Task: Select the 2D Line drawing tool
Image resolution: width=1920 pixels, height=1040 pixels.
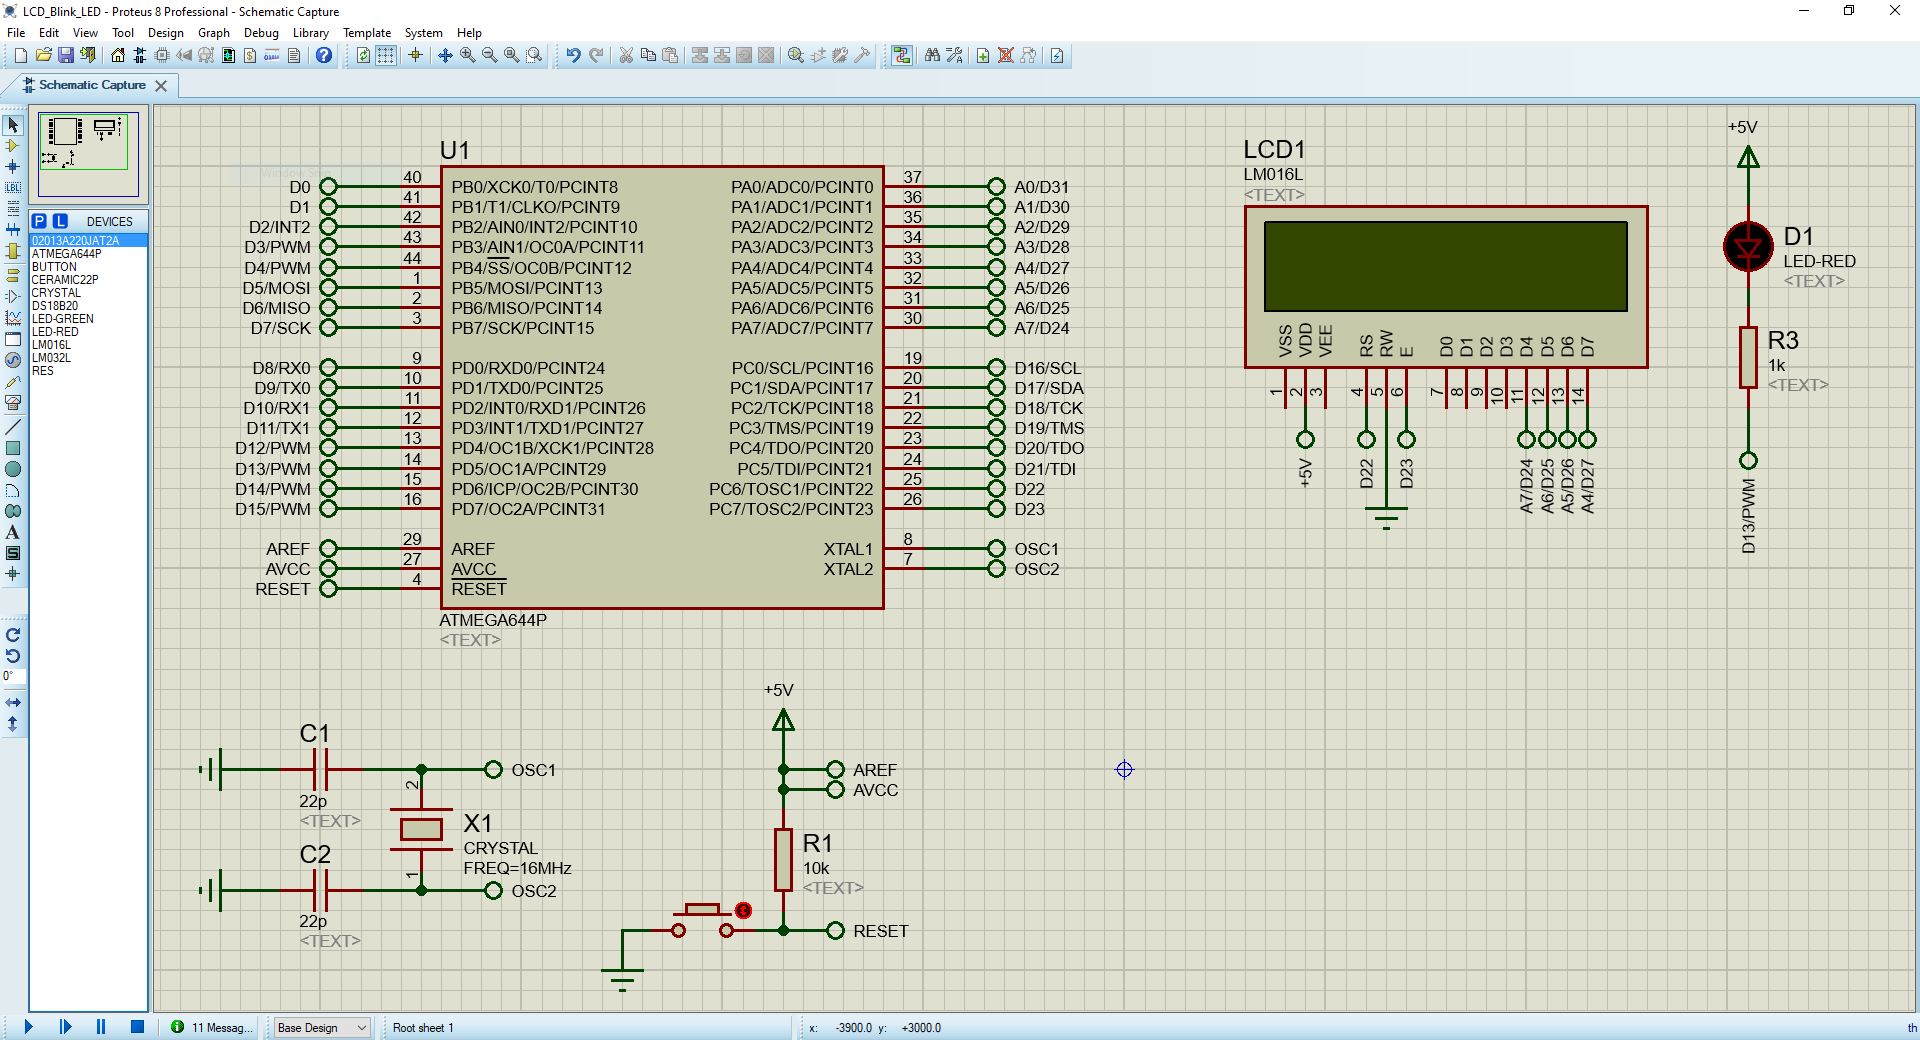Action: (13, 427)
